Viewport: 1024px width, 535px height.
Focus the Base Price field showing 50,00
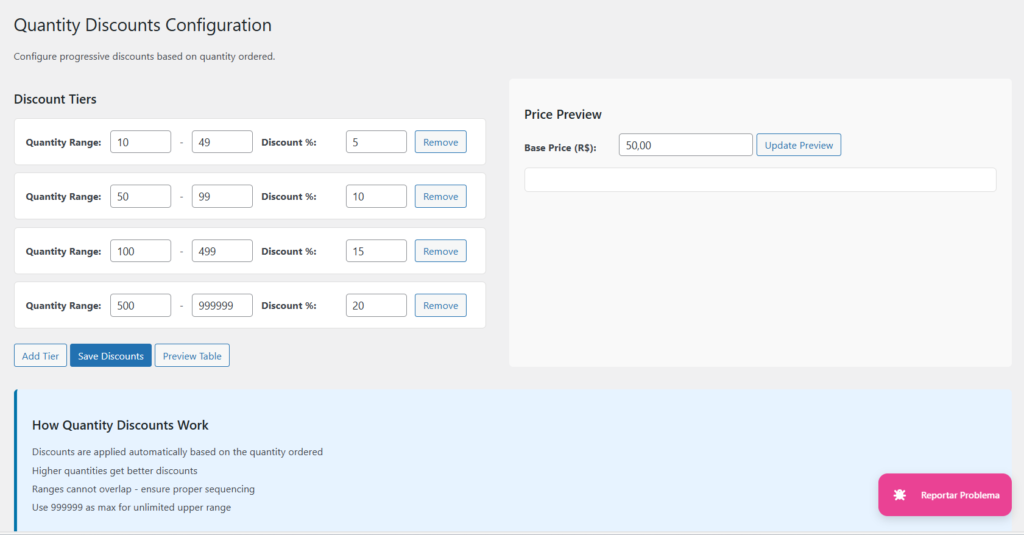click(685, 145)
